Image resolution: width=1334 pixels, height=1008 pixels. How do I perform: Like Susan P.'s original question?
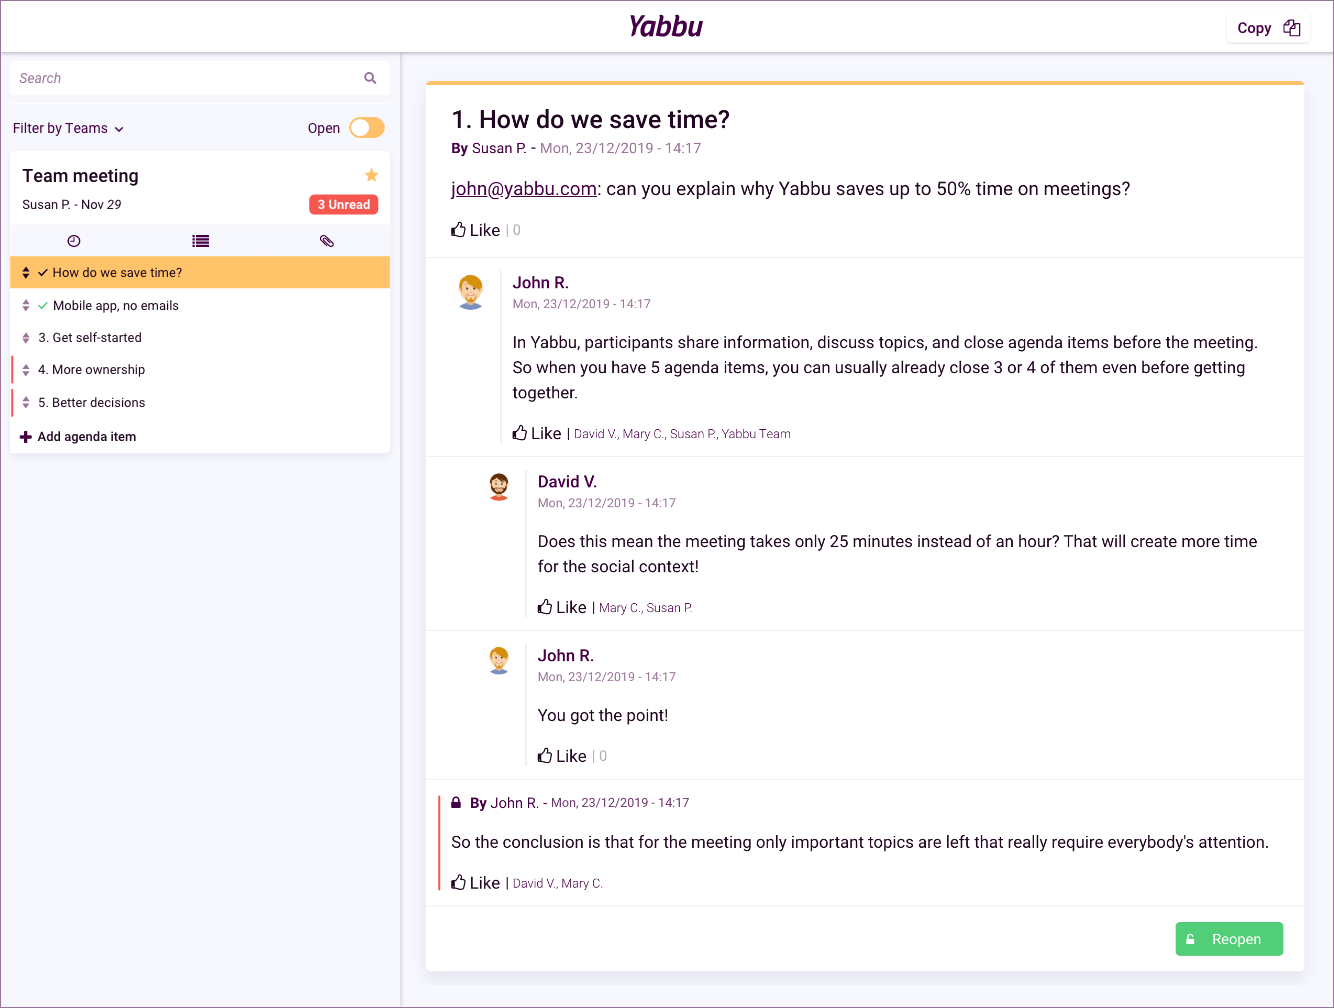(x=475, y=230)
